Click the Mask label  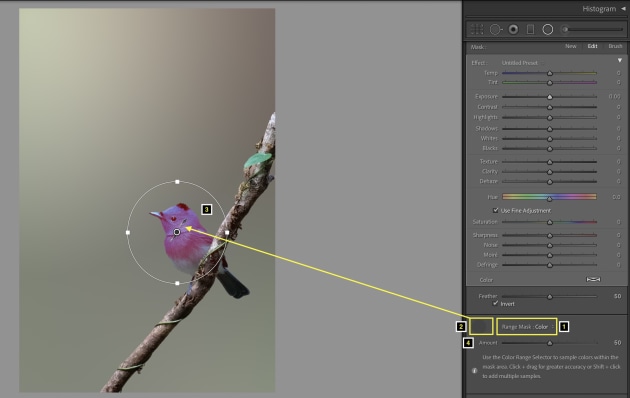click(x=478, y=47)
